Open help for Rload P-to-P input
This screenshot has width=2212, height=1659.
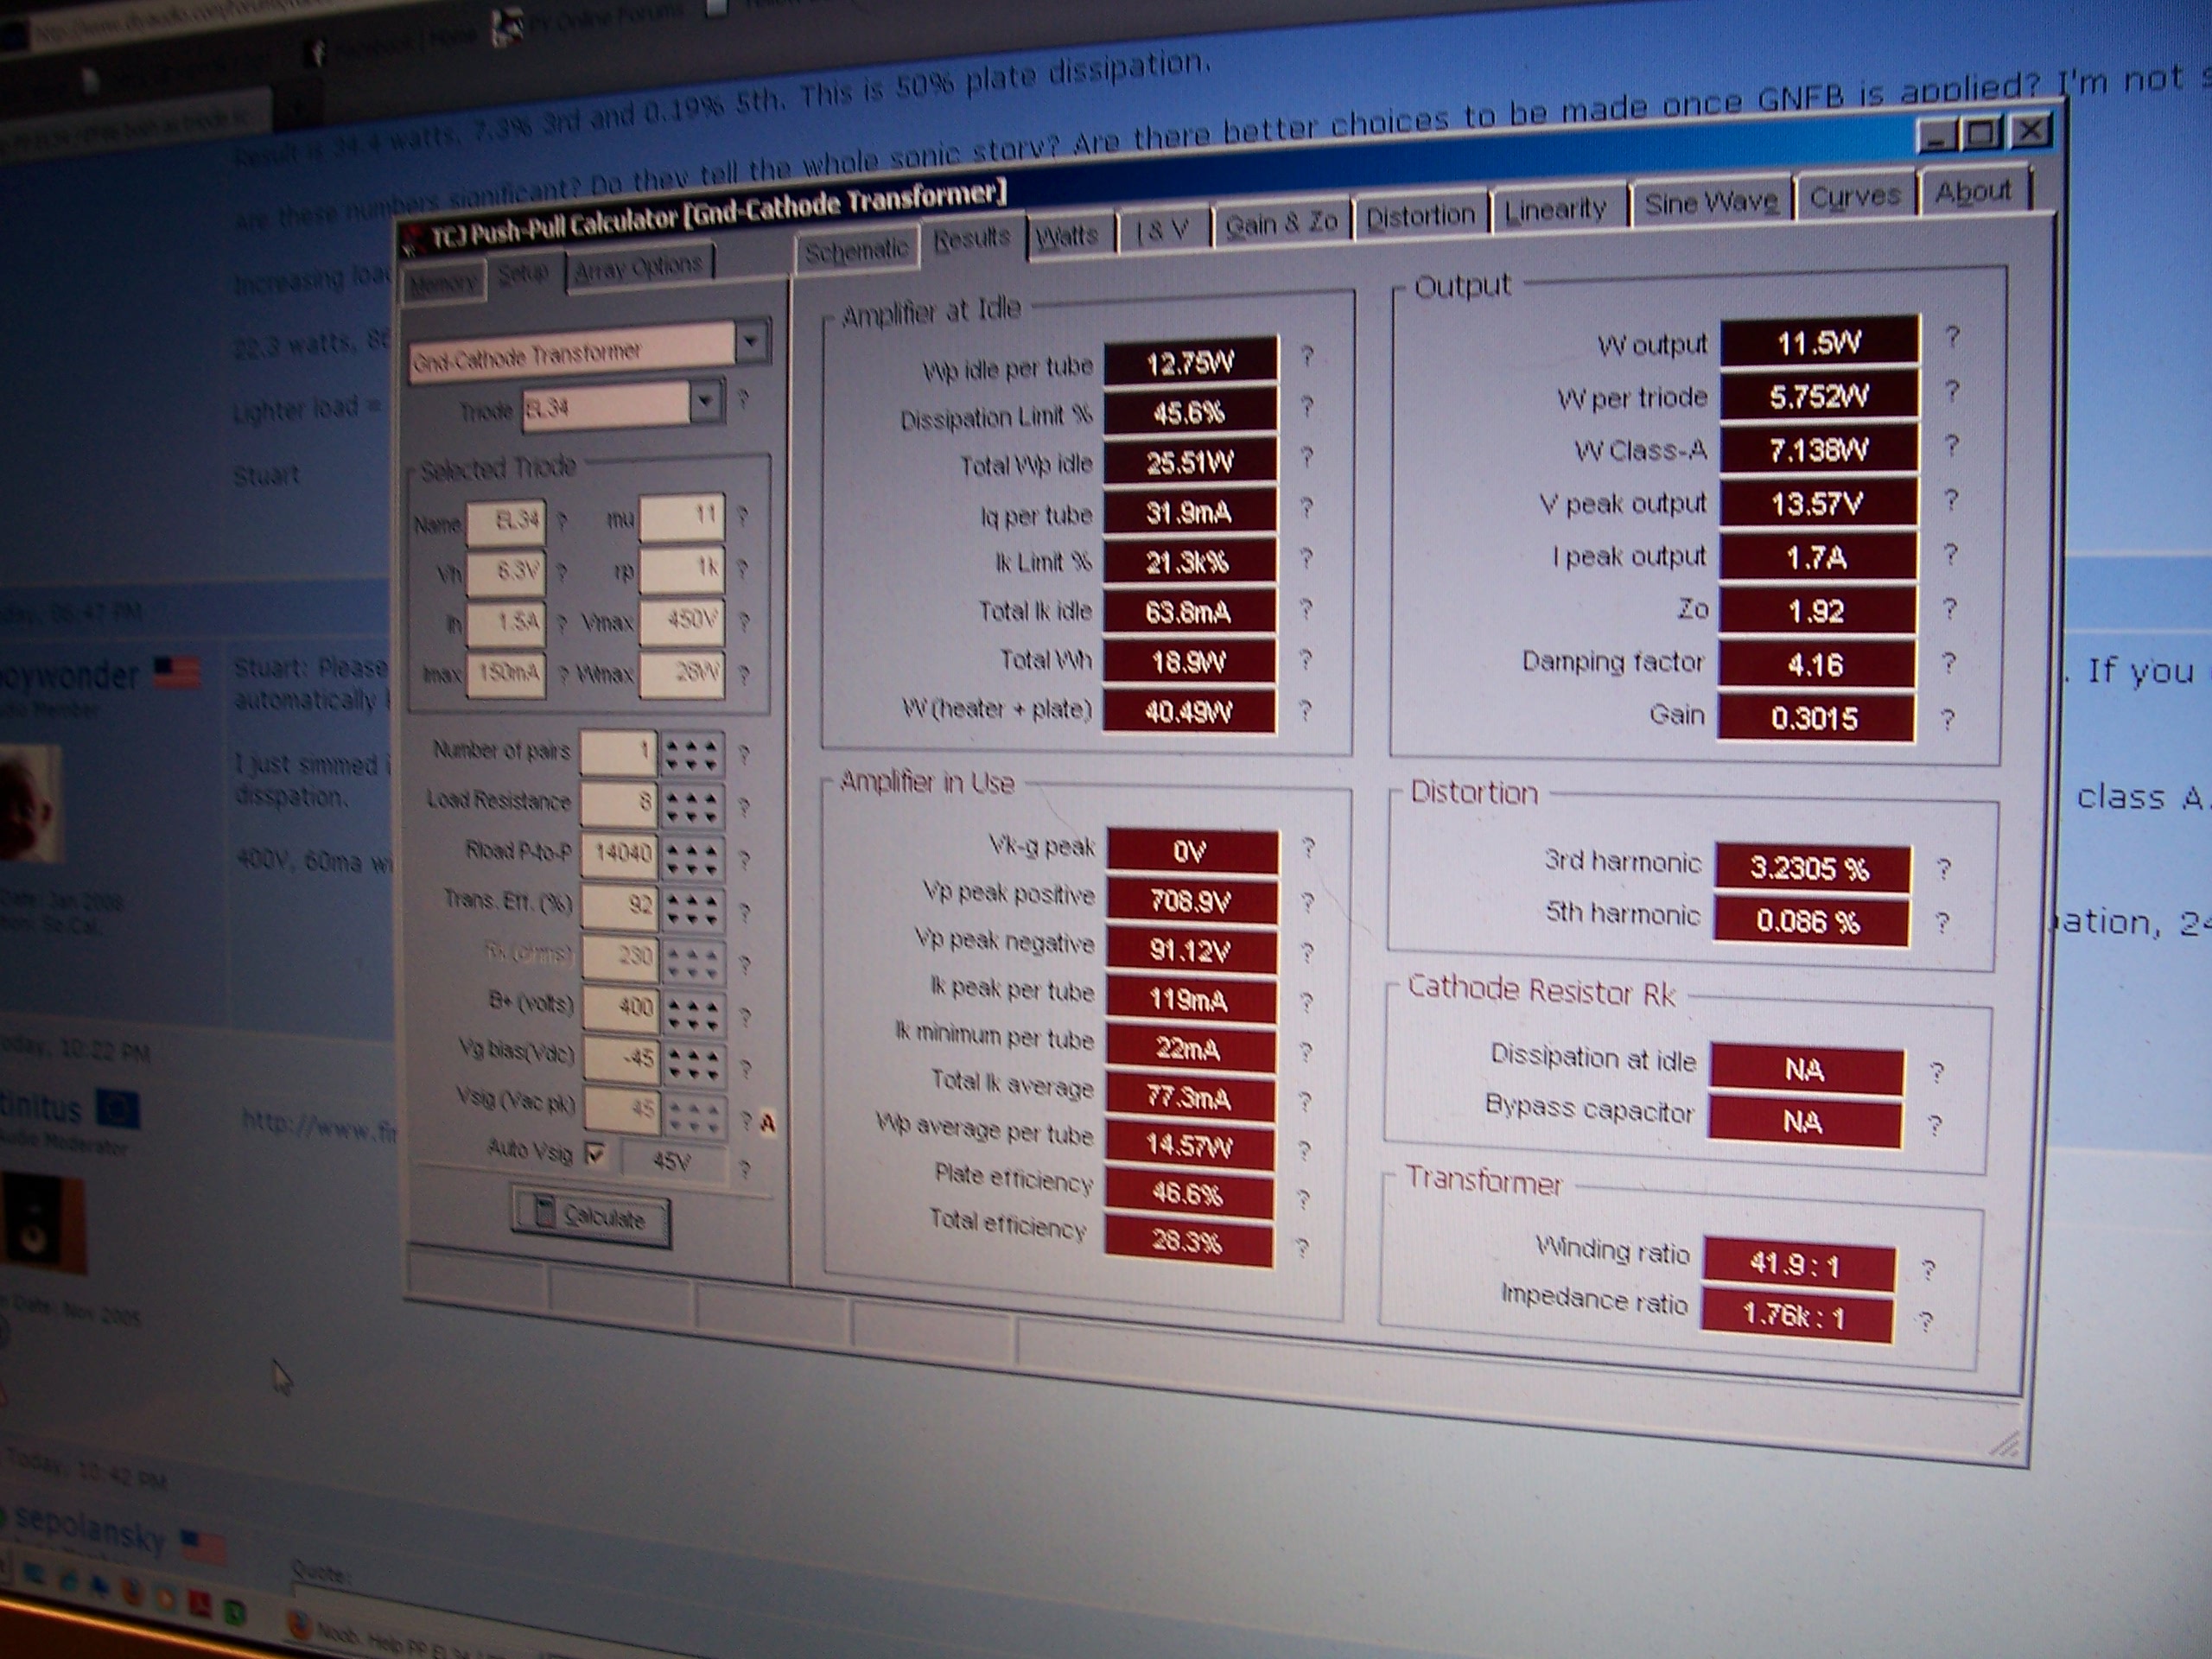click(745, 860)
